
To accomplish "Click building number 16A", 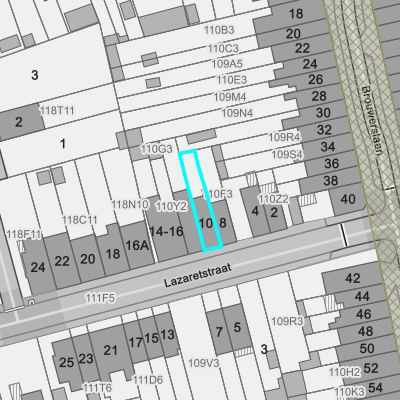I will [x=137, y=245].
